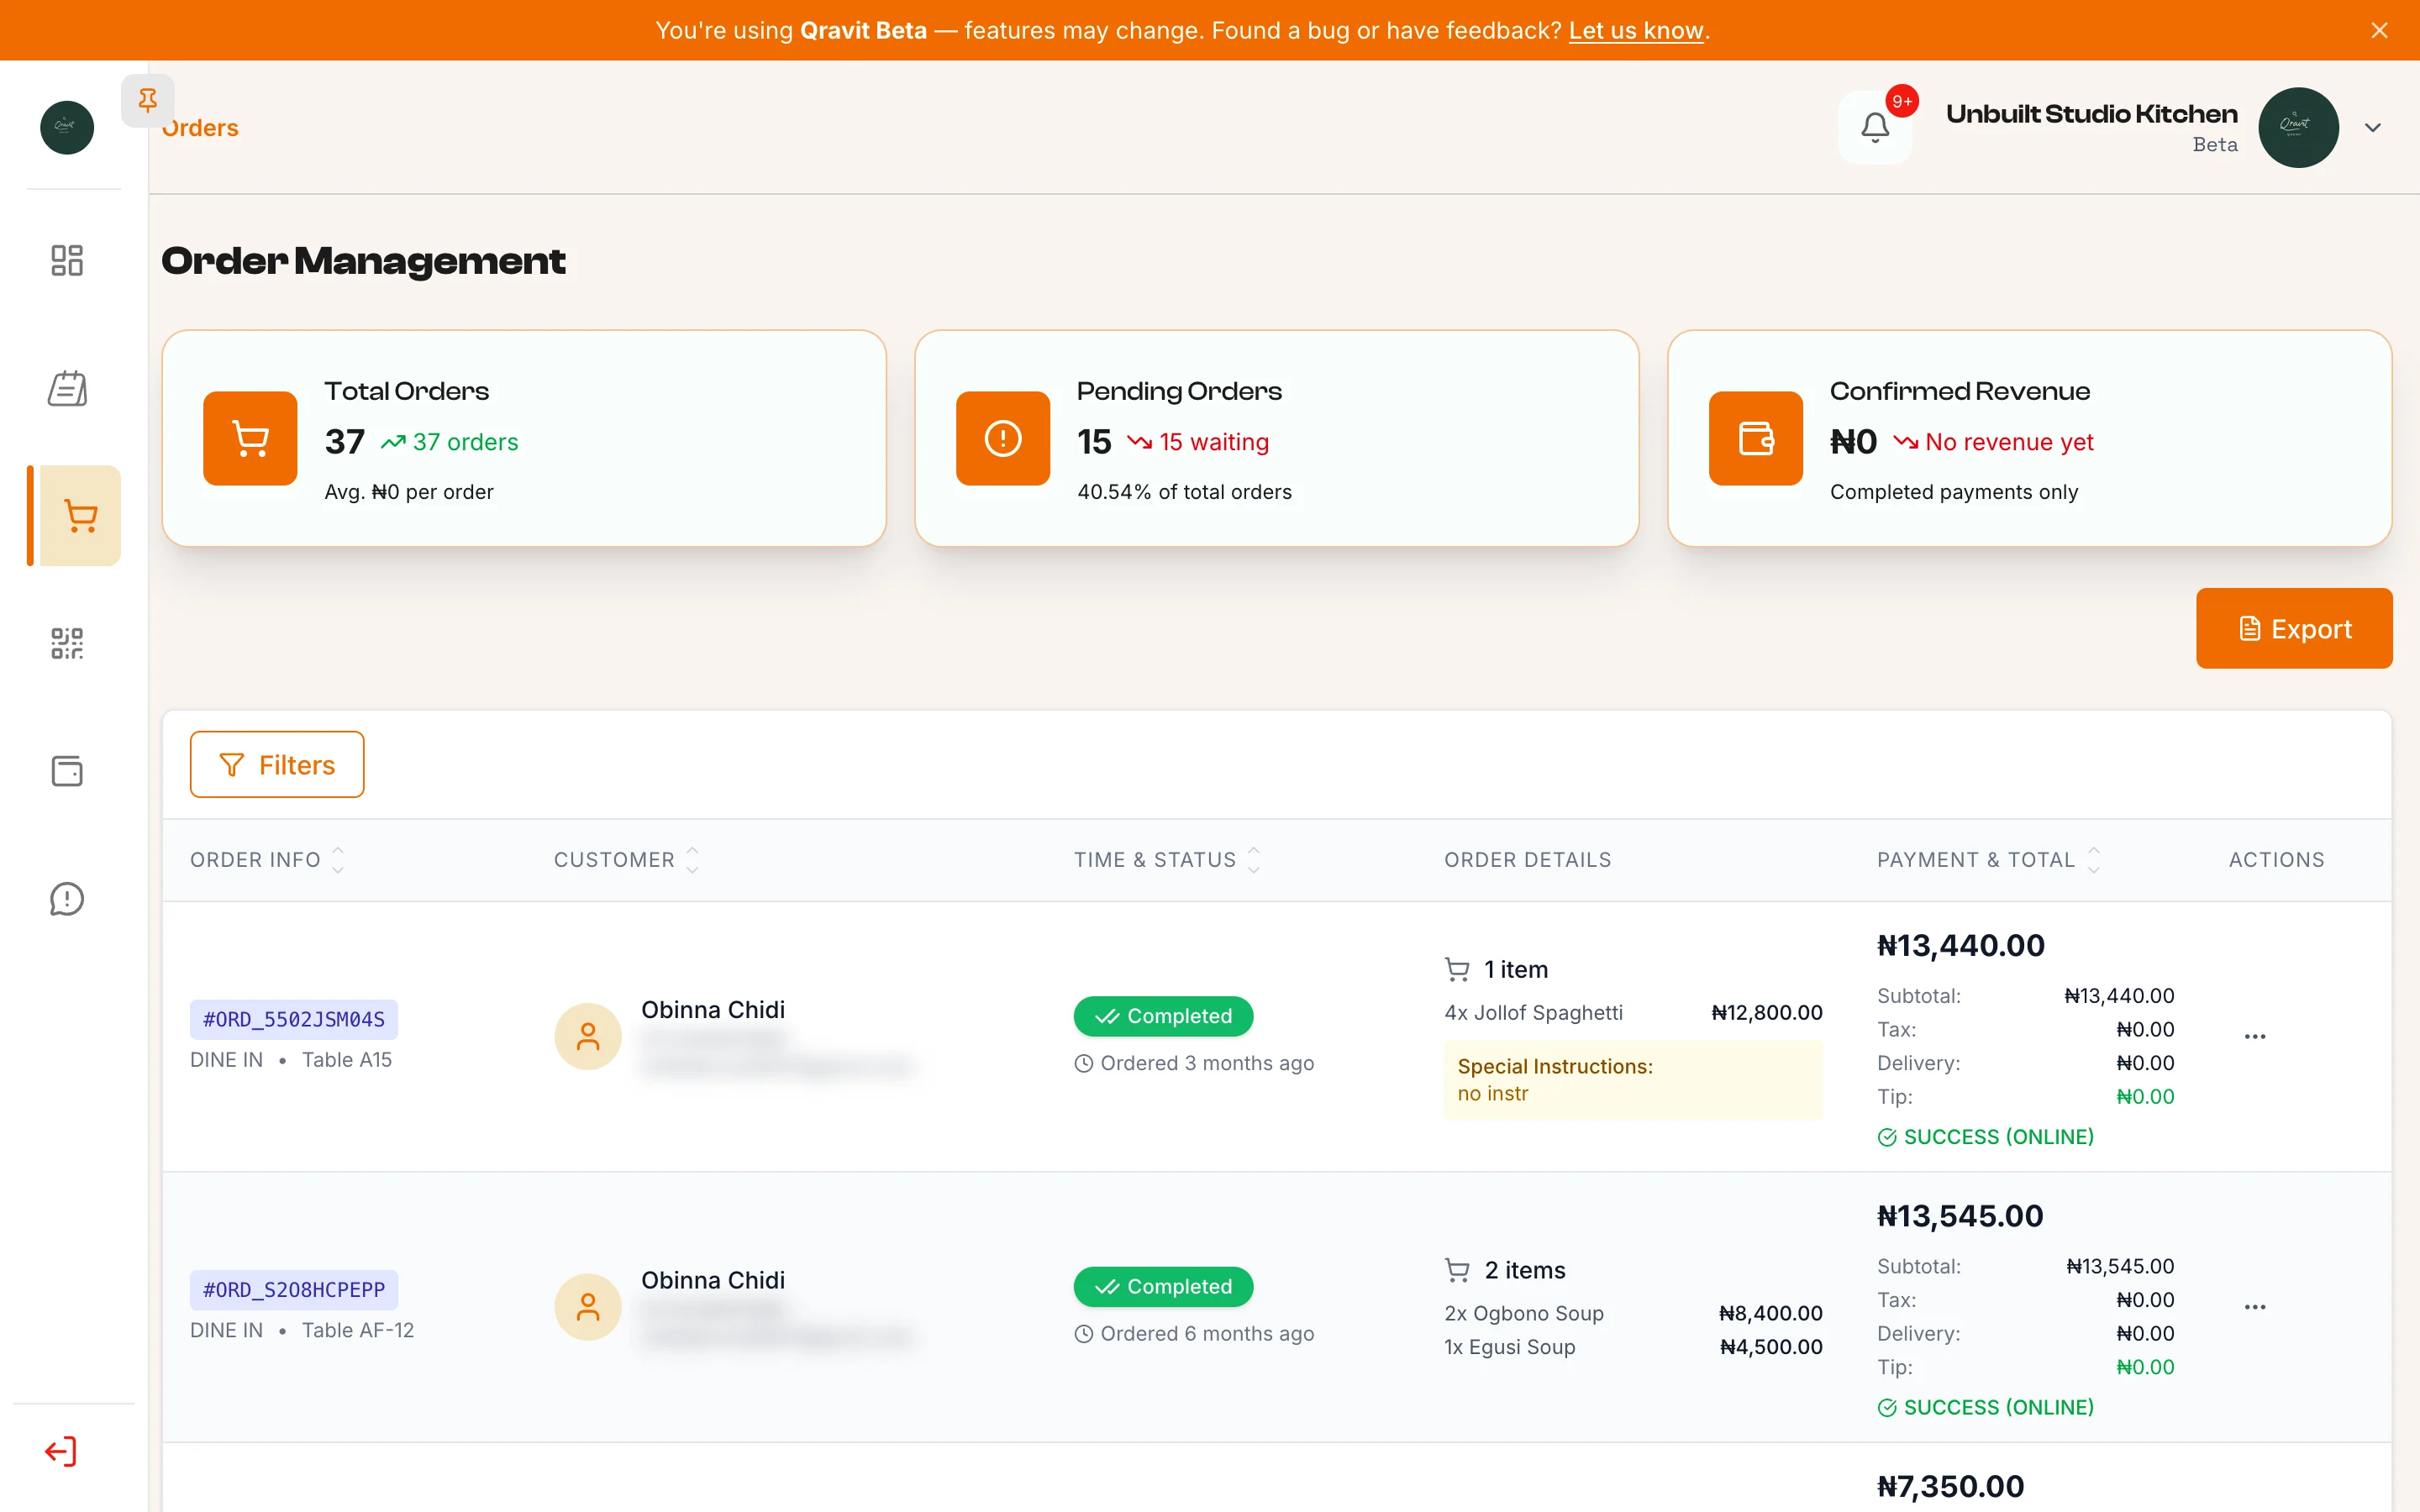Click the Completed badge for the Table A15 order
The width and height of the screenshot is (2420, 1512).
coord(1163,1016)
